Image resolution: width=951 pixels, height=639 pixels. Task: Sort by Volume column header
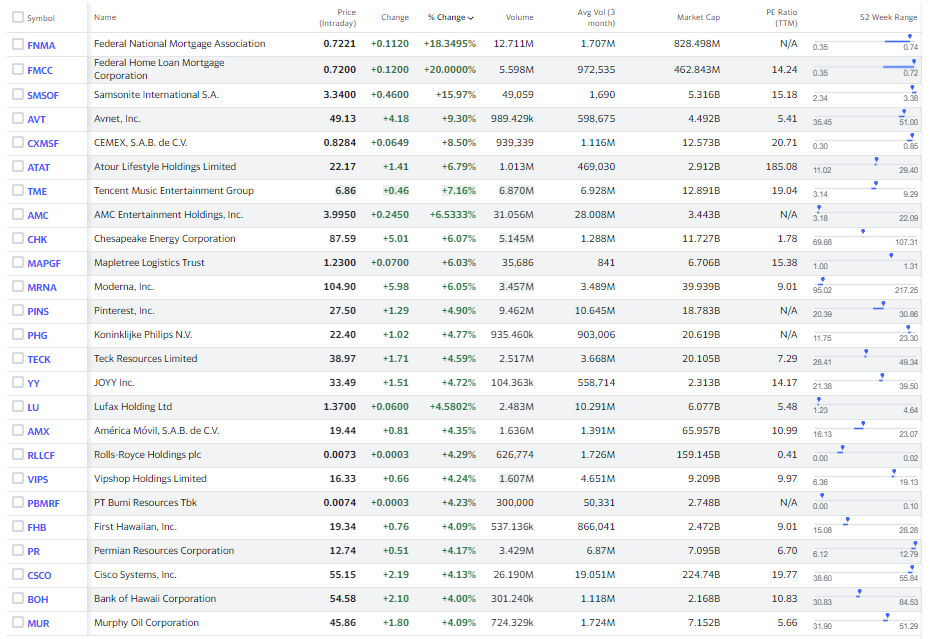(520, 17)
